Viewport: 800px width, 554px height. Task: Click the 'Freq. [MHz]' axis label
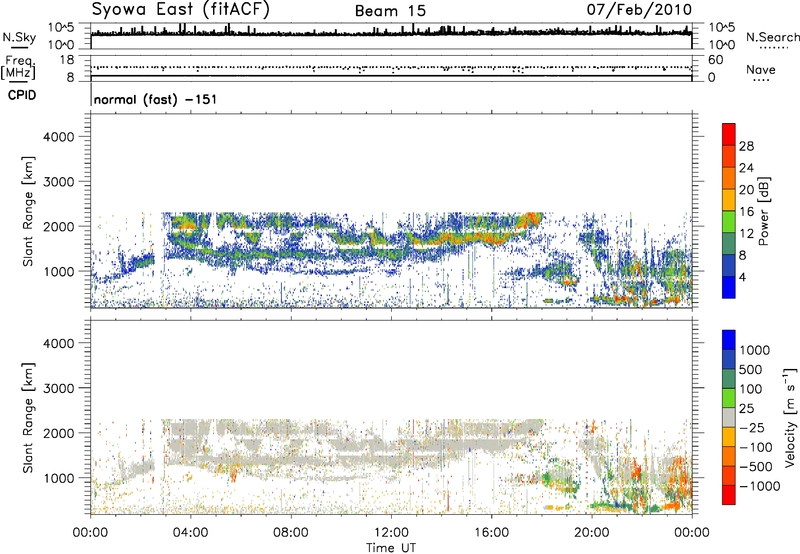click(18, 68)
